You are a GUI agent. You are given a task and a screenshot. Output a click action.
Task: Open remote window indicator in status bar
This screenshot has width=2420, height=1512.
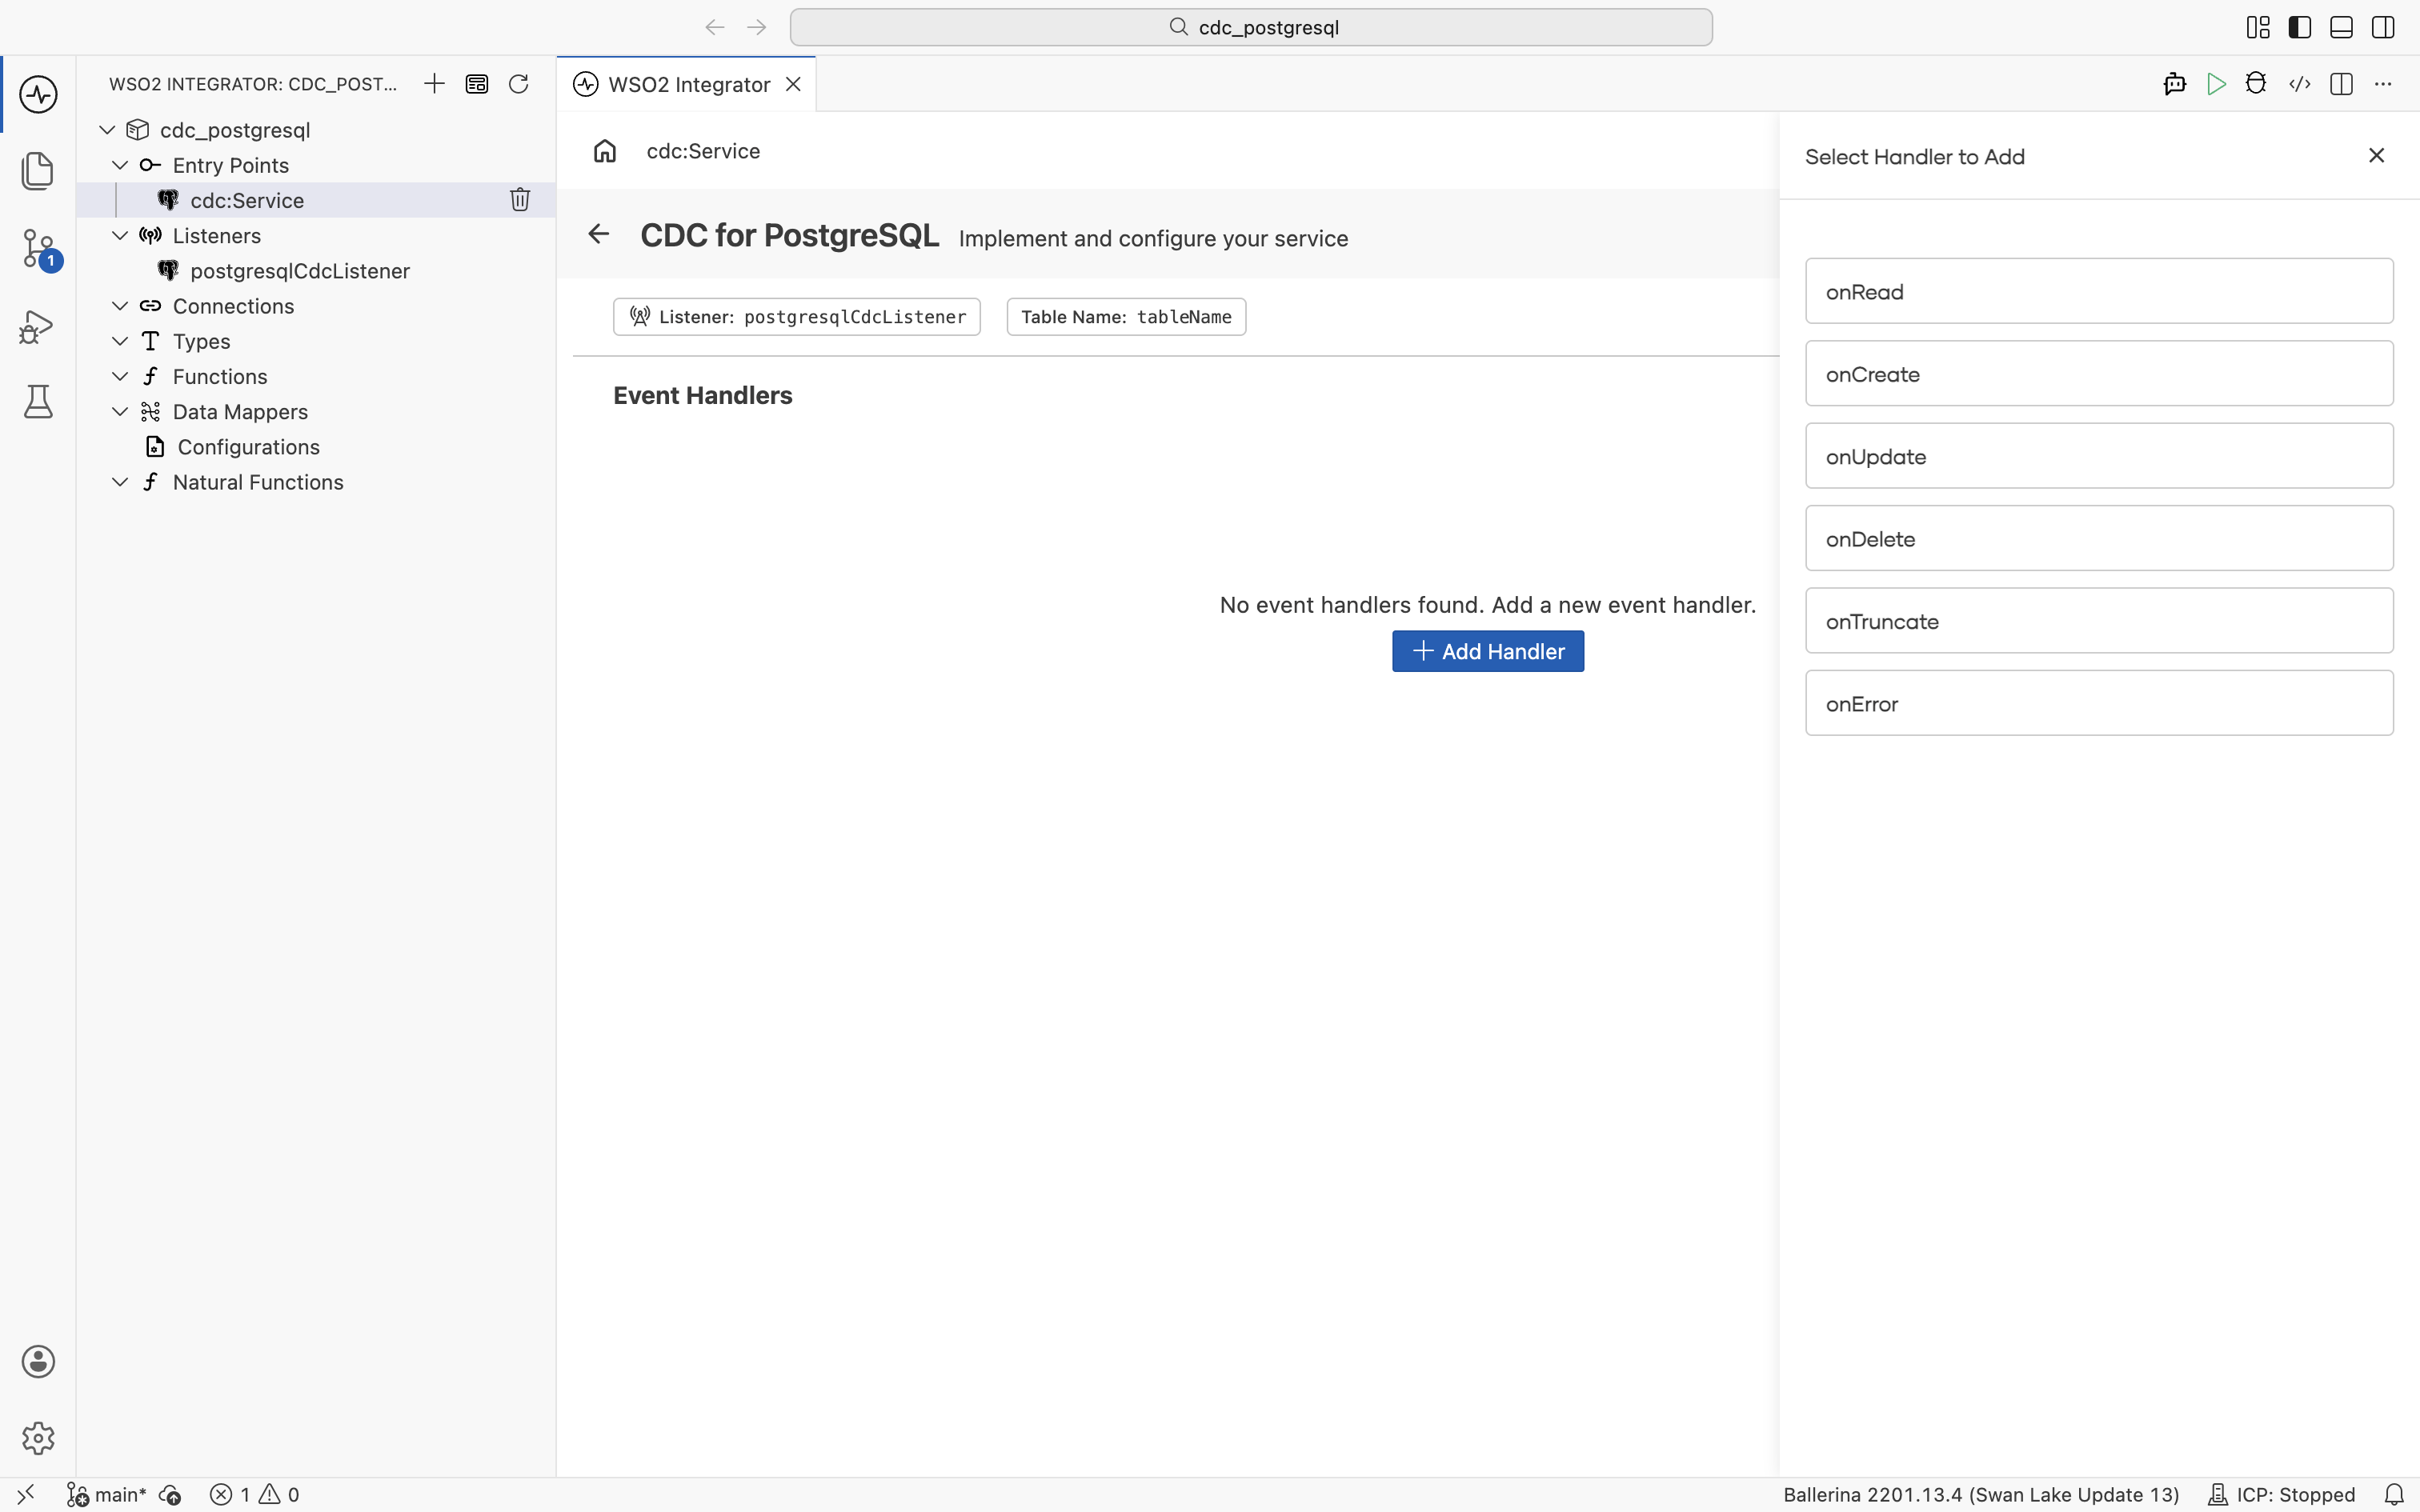tap(26, 1494)
